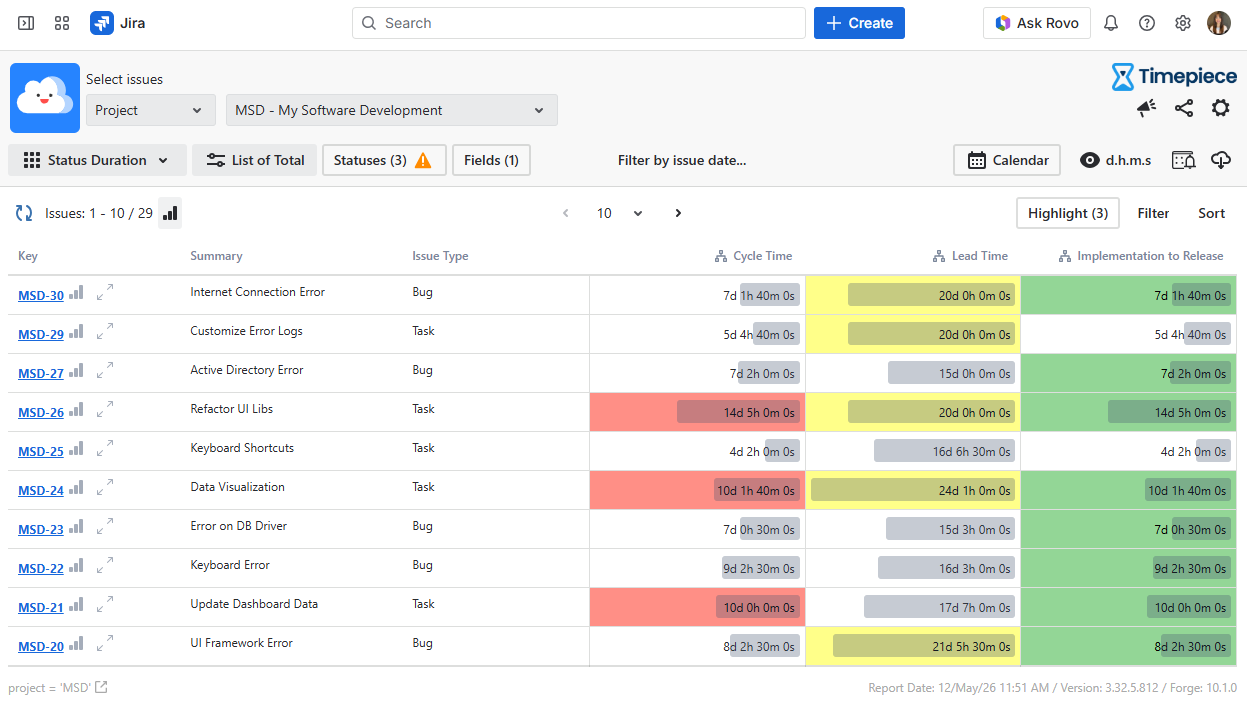Click the Statuses warning triangle icon

[423, 160]
